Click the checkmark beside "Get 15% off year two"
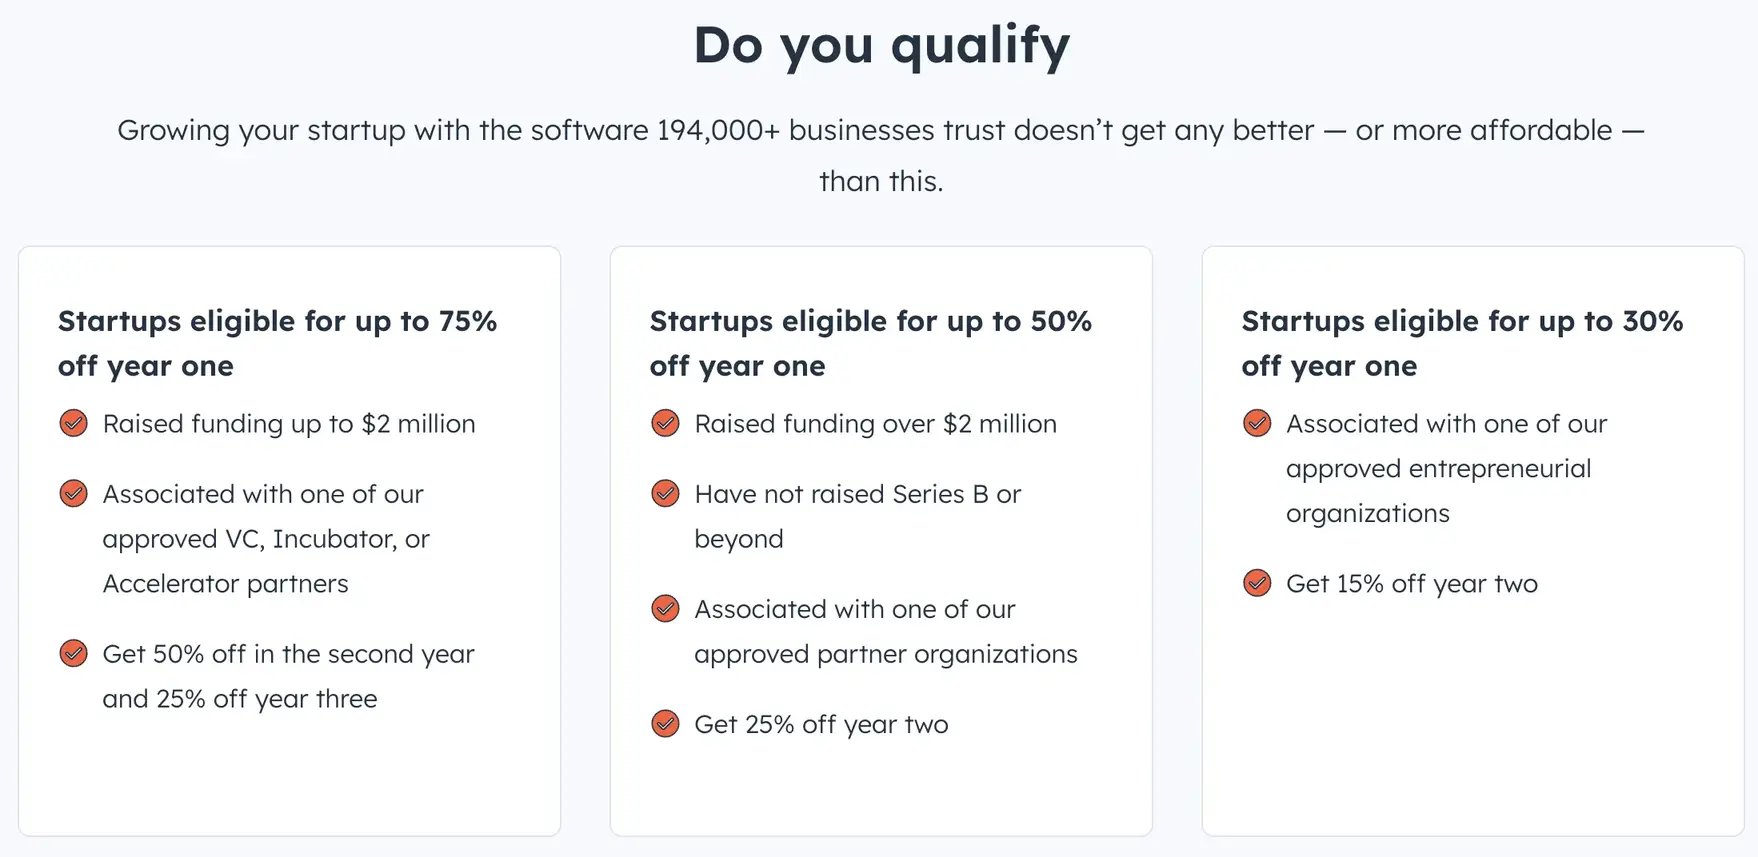Image resolution: width=1758 pixels, height=857 pixels. (x=1257, y=582)
